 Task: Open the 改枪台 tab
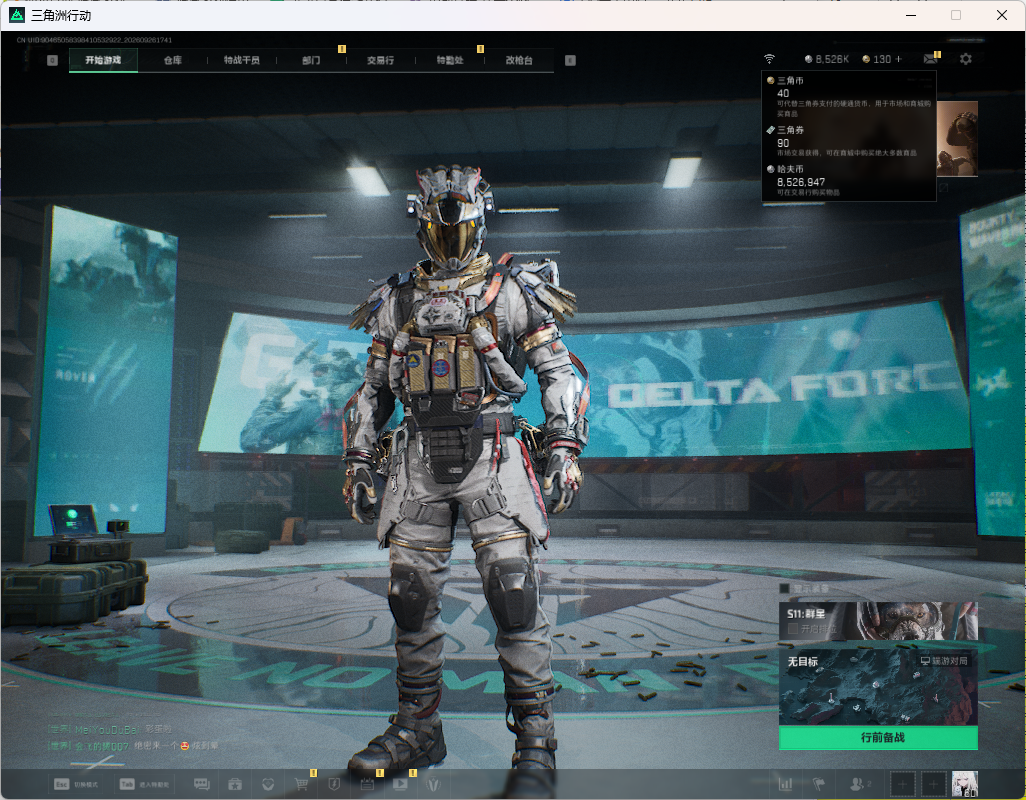click(x=519, y=60)
